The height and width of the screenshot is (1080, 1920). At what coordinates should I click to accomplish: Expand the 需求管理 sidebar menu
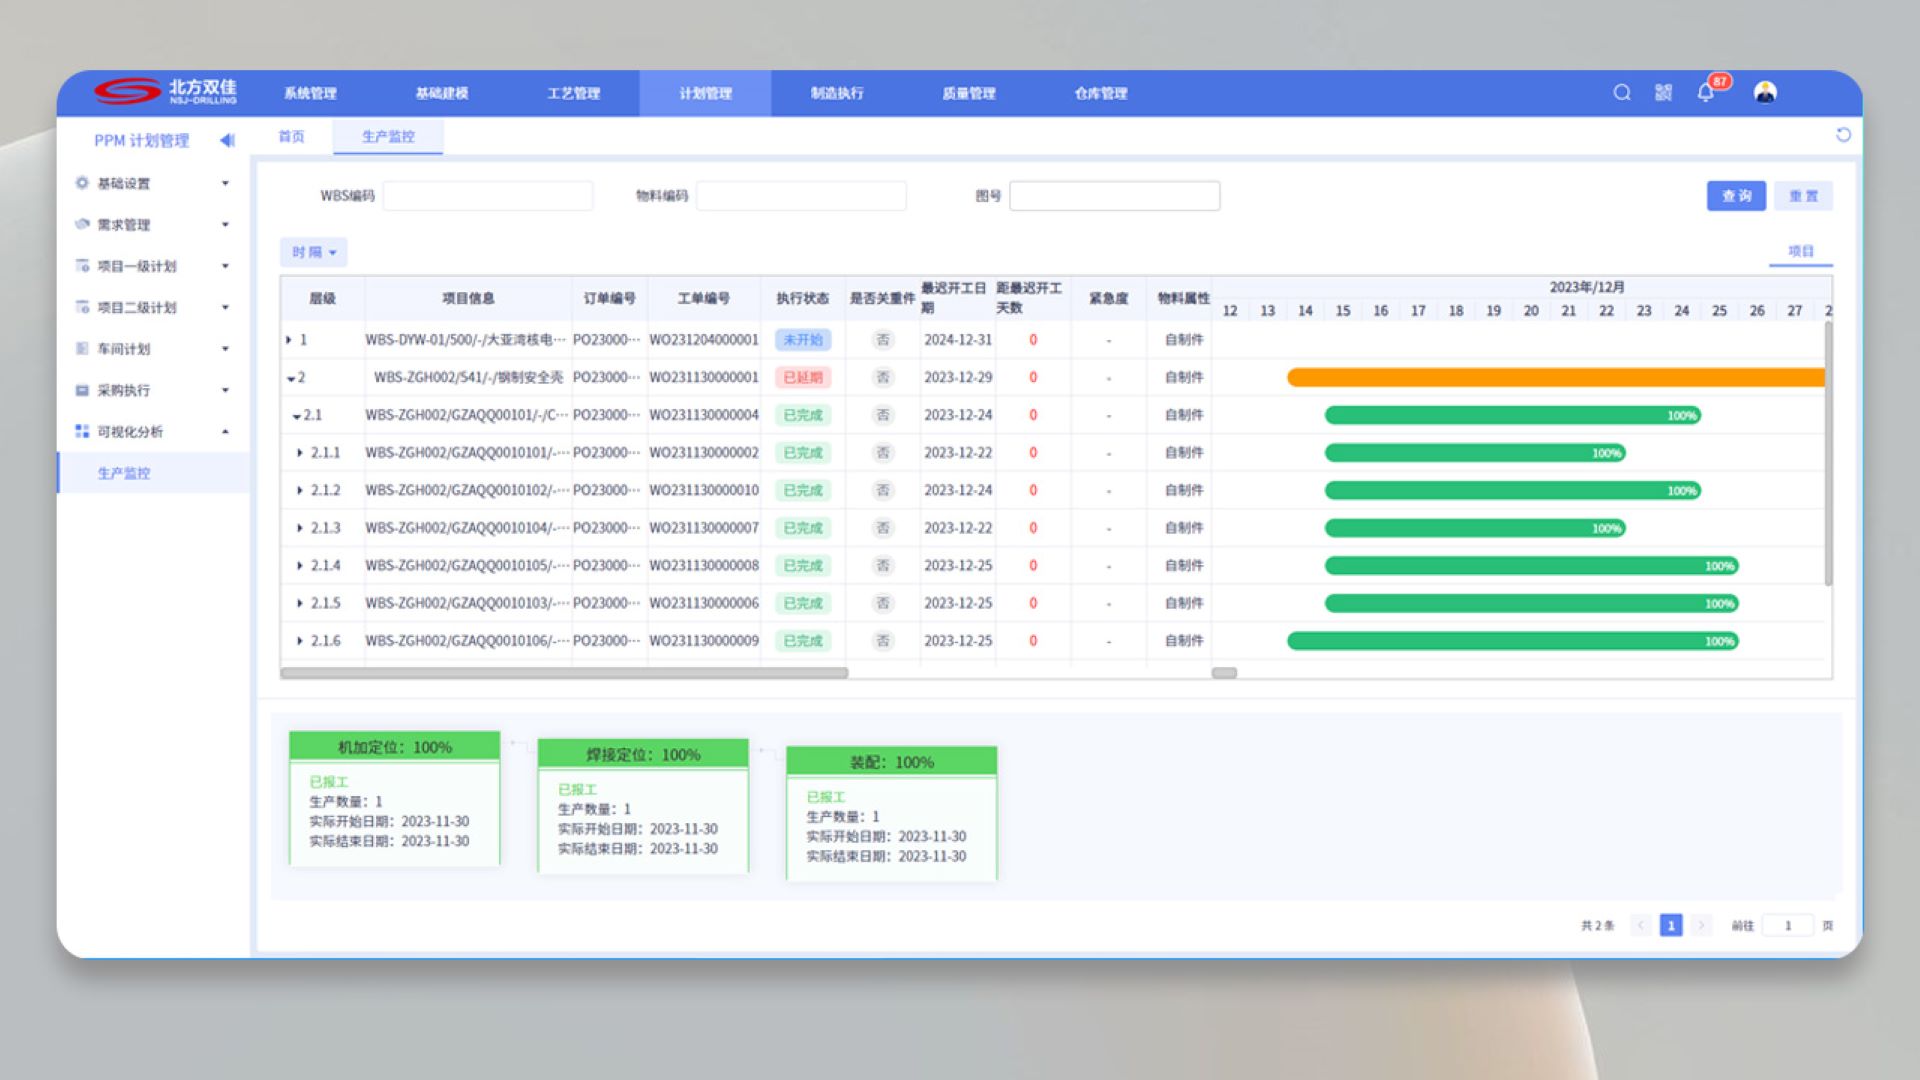[224, 224]
